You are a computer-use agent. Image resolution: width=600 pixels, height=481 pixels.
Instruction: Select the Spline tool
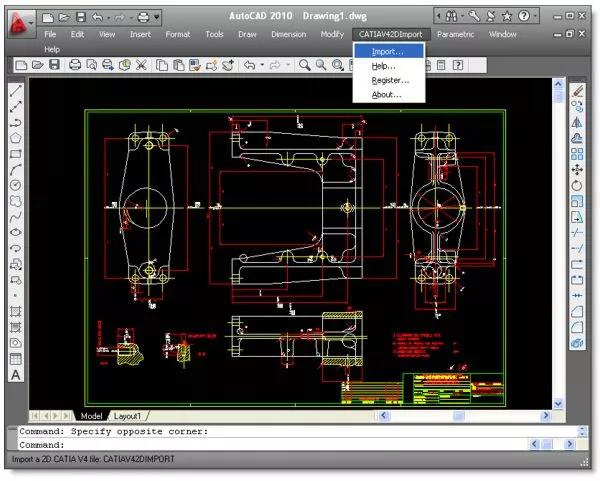16,217
